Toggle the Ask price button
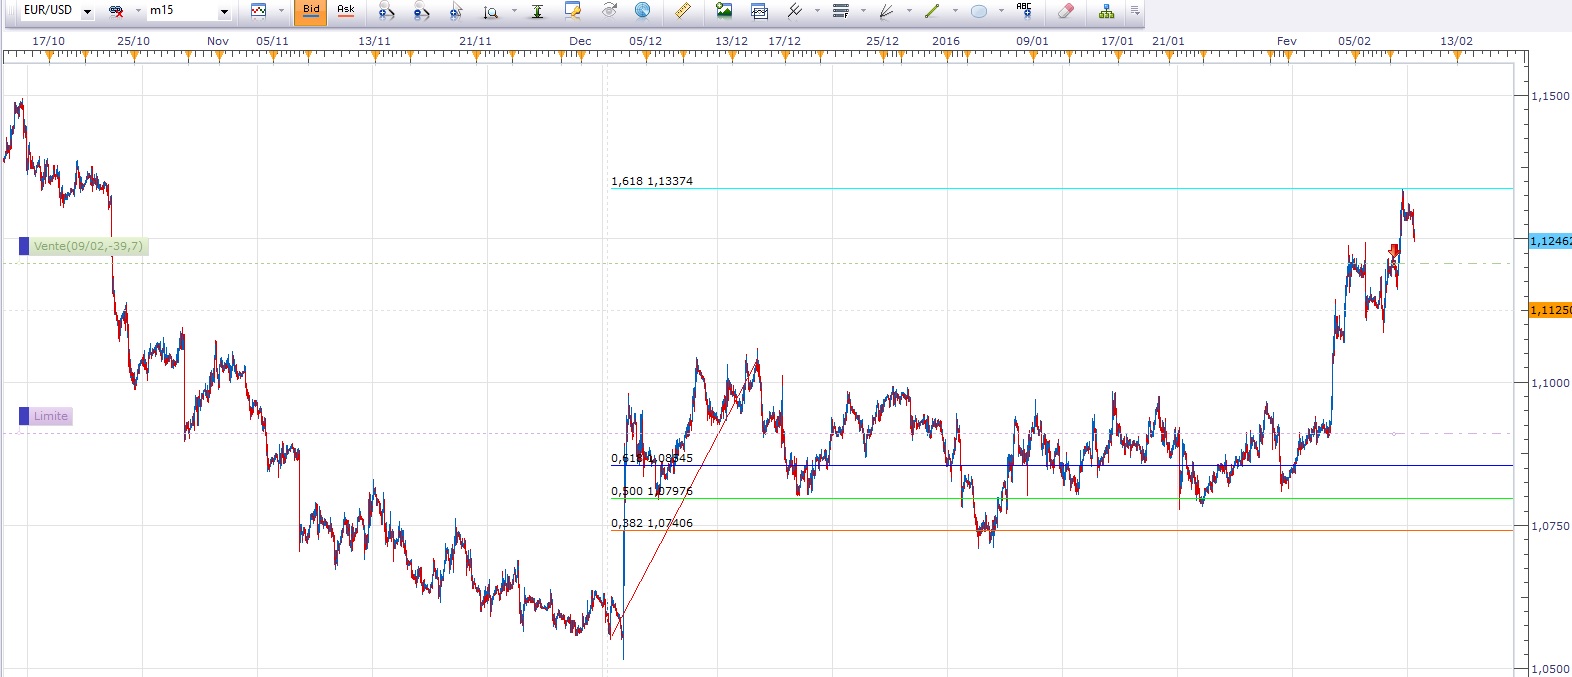Image resolution: width=1572 pixels, height=677 pixels. coord(346,11)
